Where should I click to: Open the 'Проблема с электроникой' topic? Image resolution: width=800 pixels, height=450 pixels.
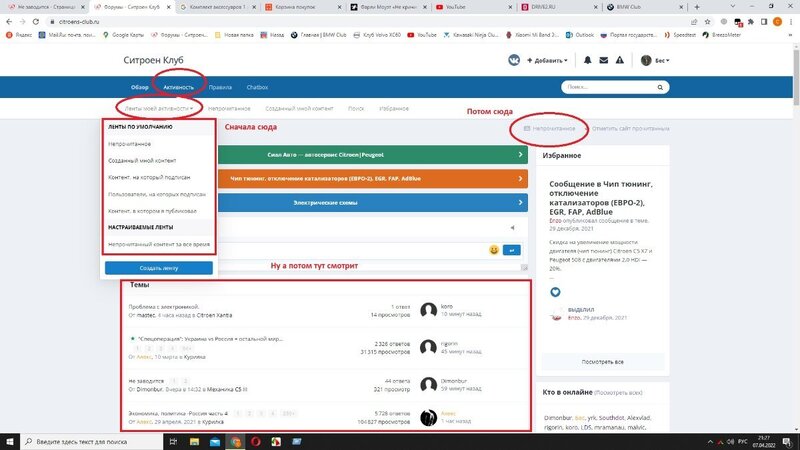(164, 306)
